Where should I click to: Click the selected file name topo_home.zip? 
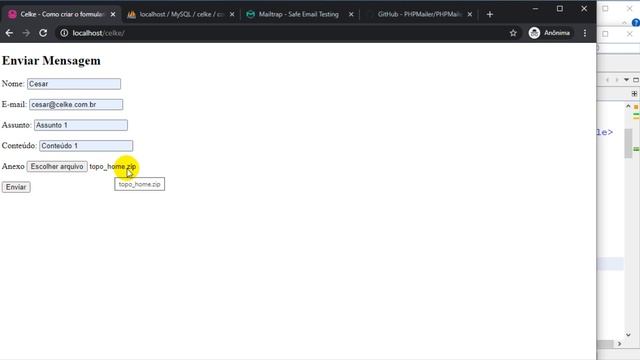[113, 167]
